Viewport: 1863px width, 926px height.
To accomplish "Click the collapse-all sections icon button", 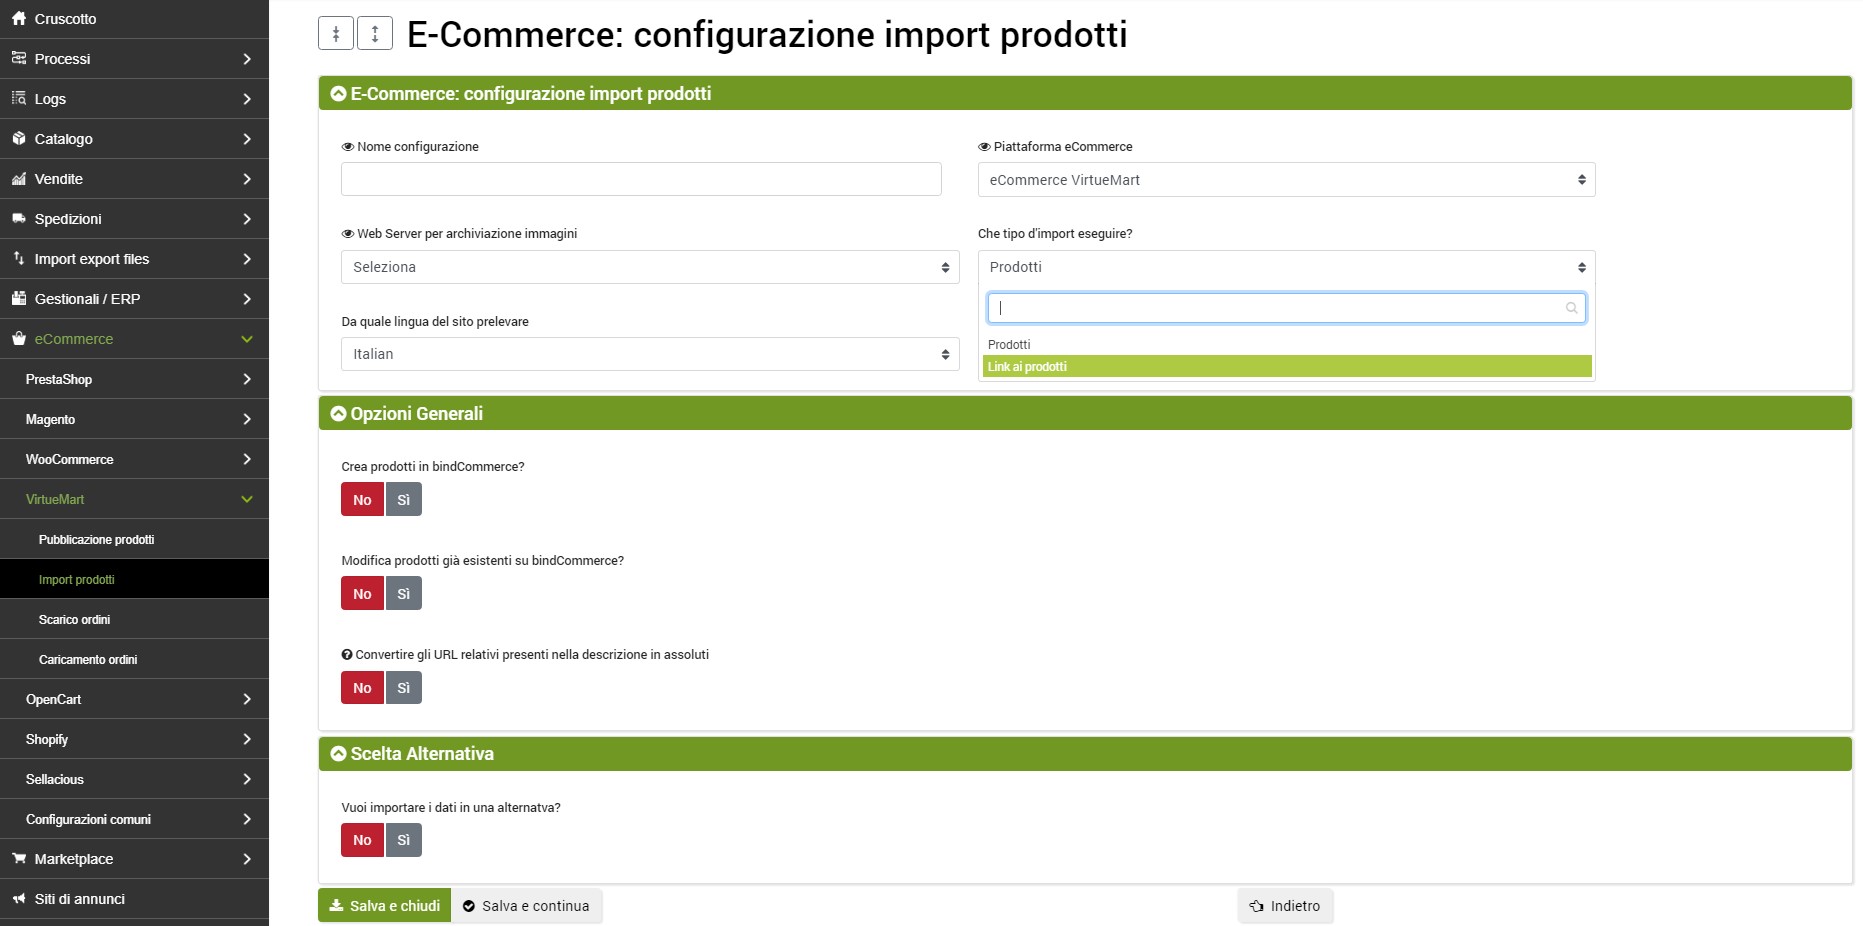I will point(336,34).
